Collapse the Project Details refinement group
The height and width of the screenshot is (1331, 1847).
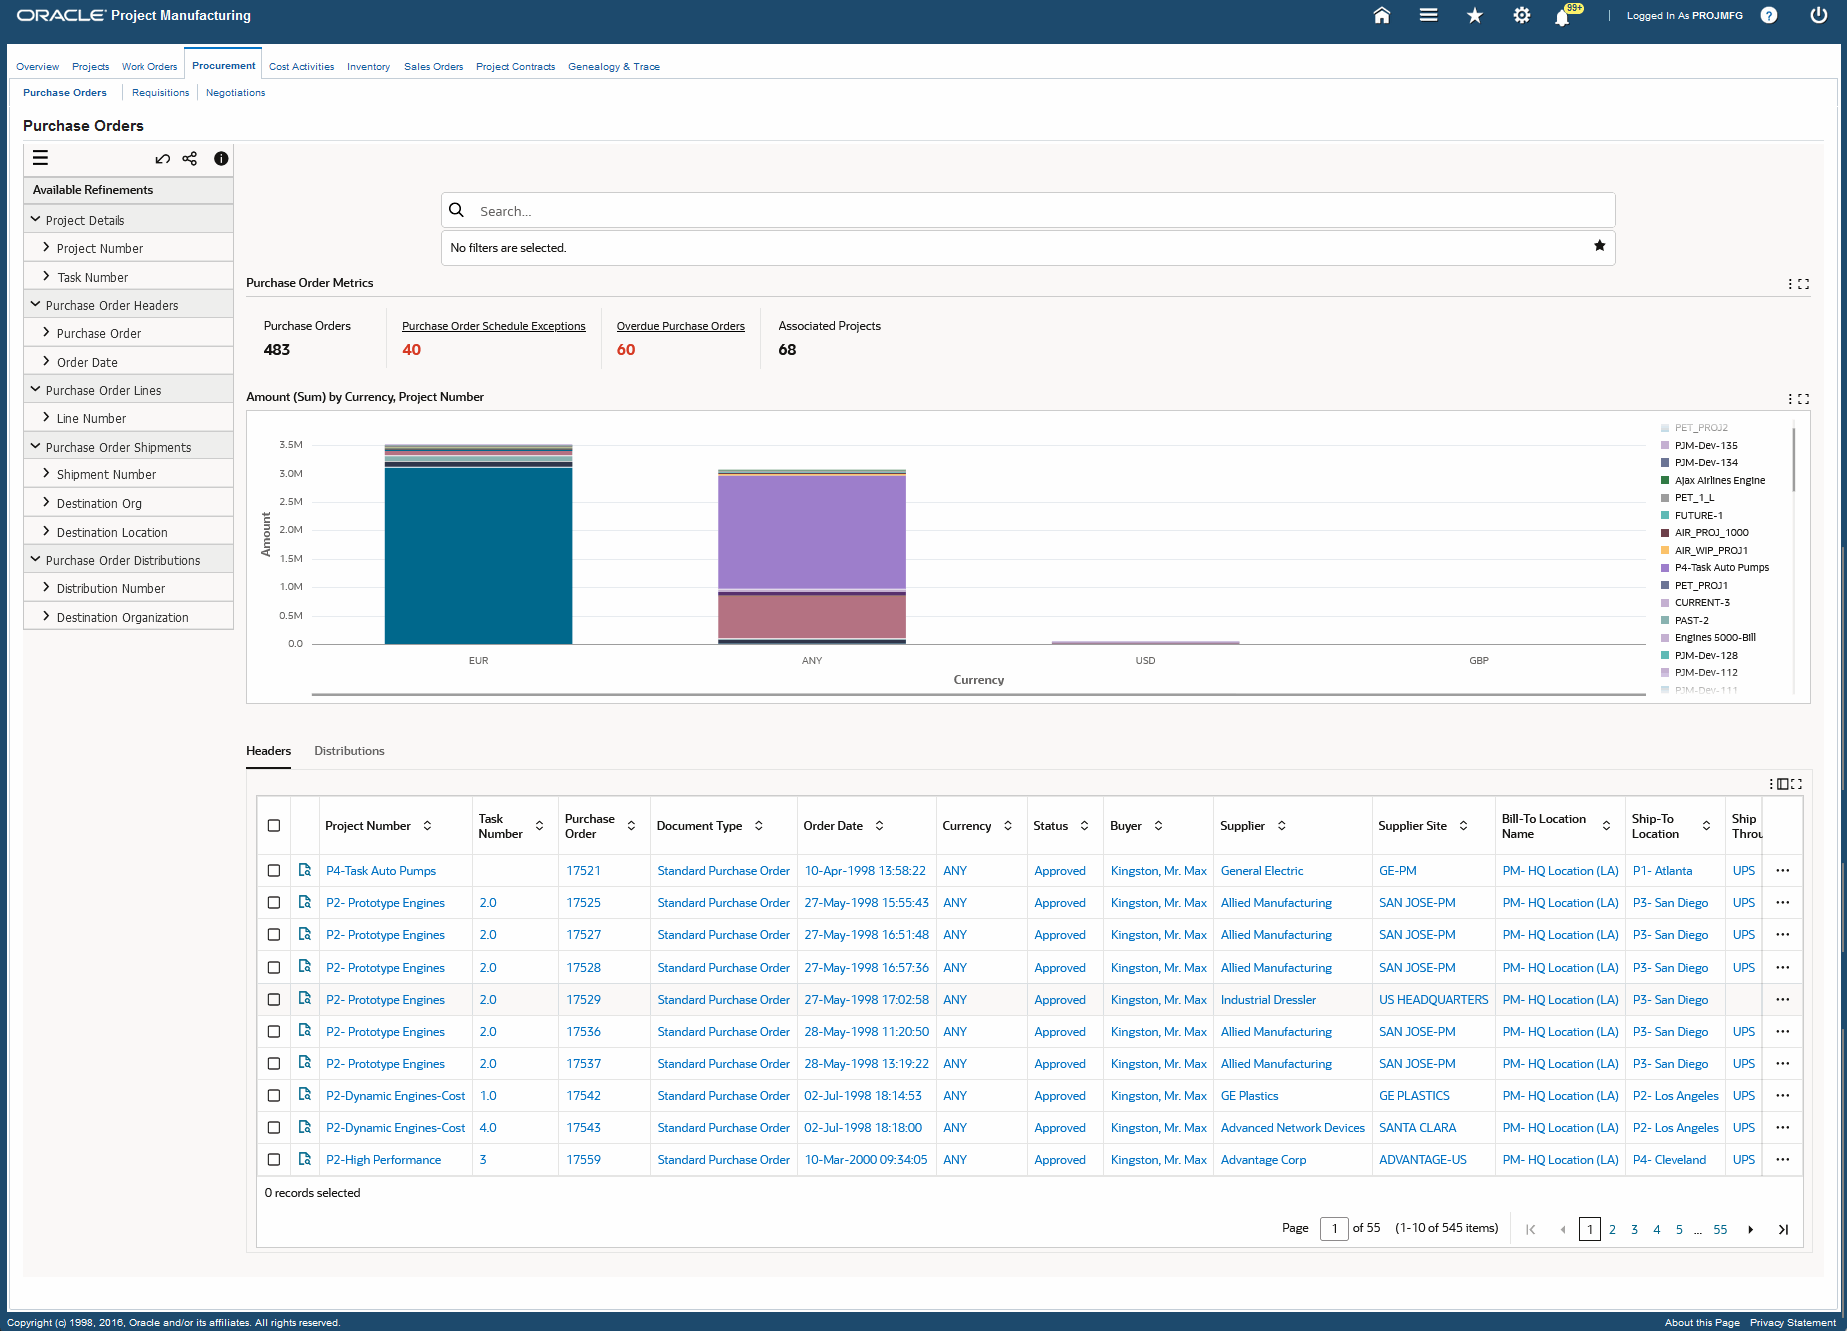36,219
